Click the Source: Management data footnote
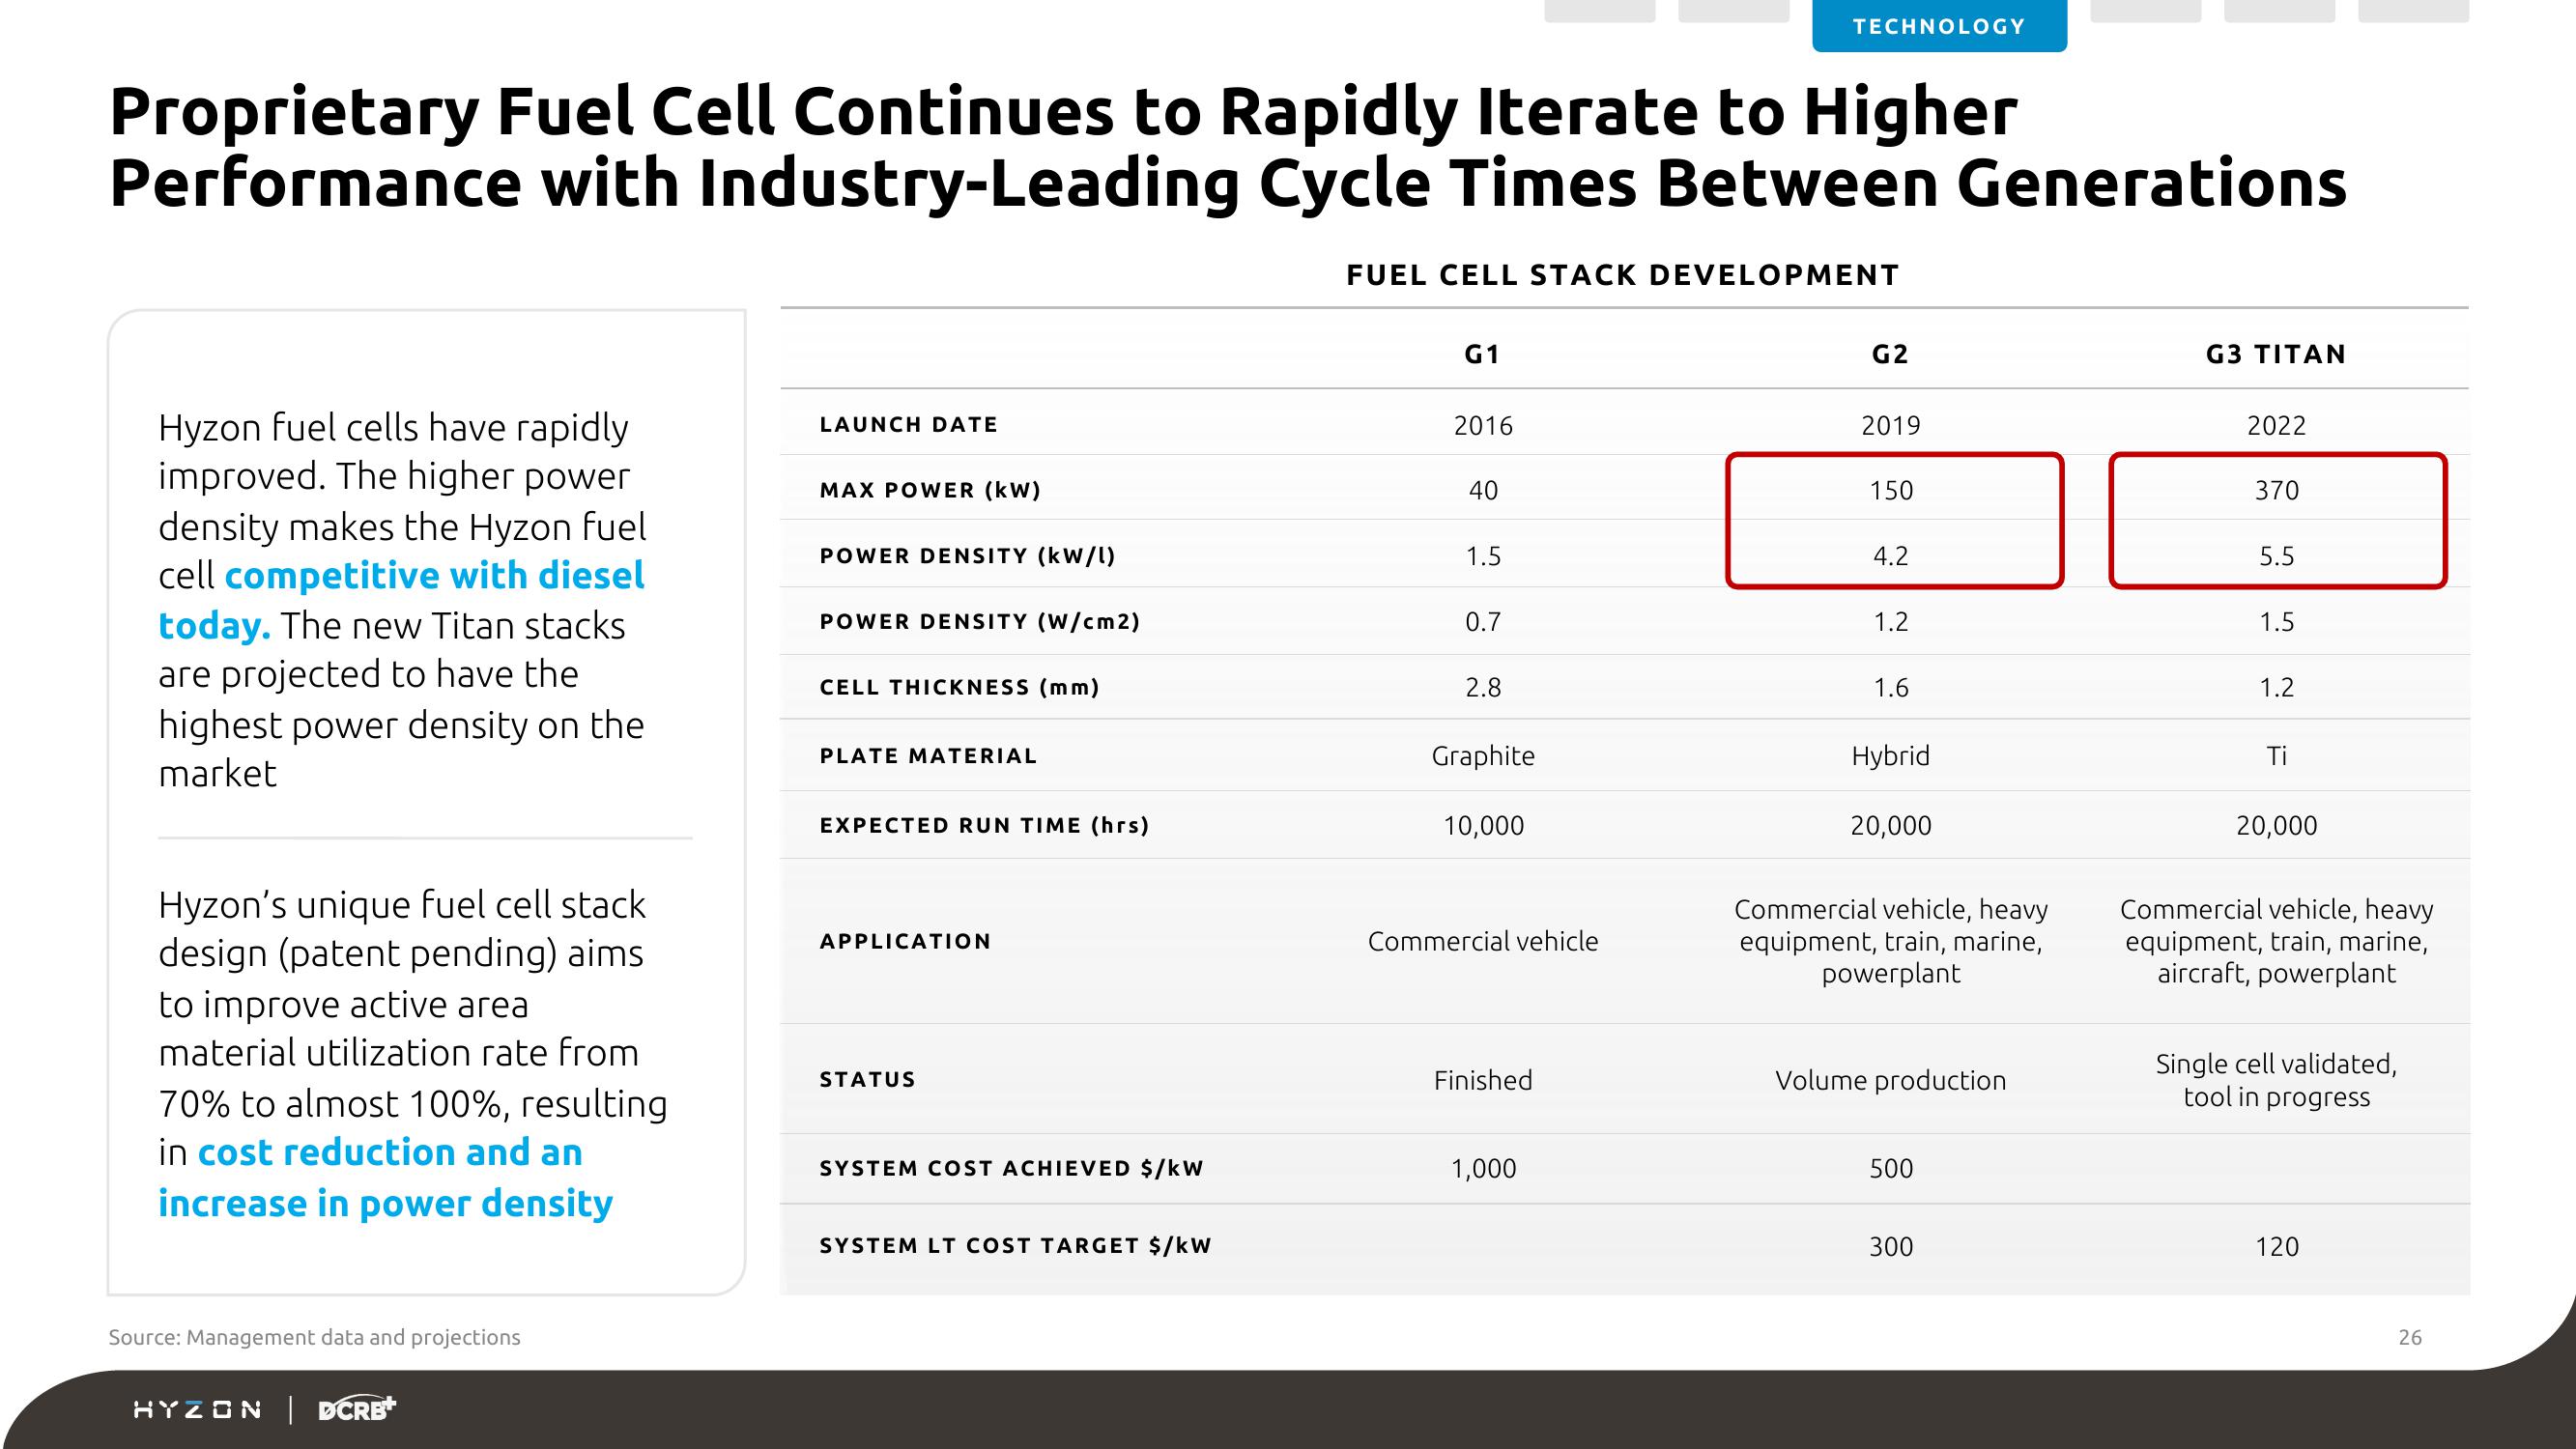 pos(314,1337)
